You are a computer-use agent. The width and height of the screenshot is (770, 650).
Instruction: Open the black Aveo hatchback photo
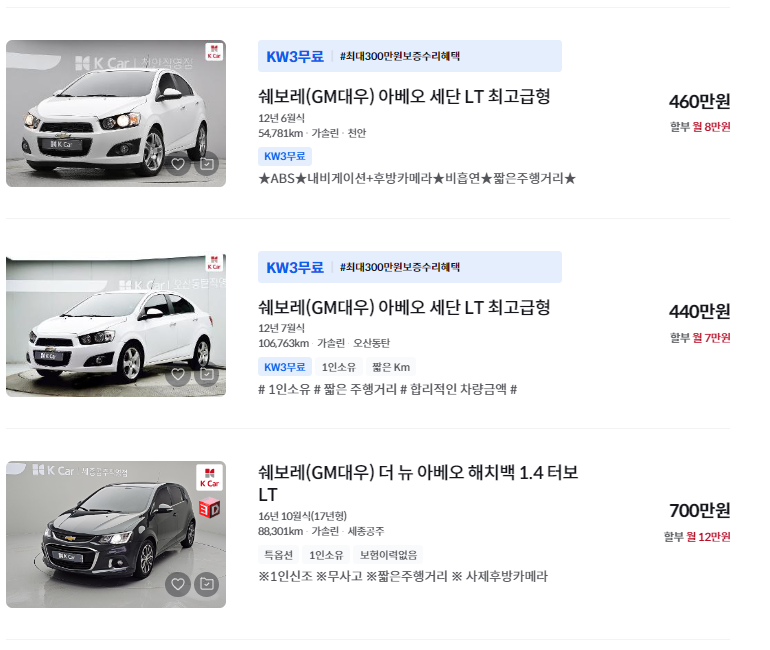click(x=116, y=534)
